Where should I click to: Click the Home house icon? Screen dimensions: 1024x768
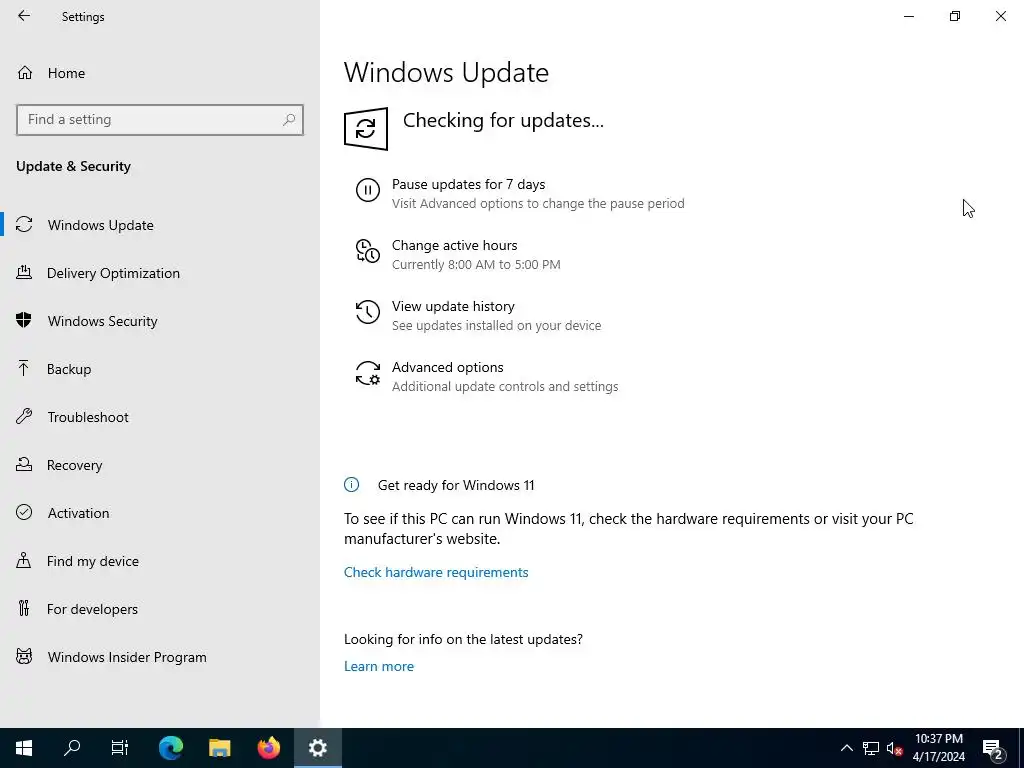click(25, 72)
